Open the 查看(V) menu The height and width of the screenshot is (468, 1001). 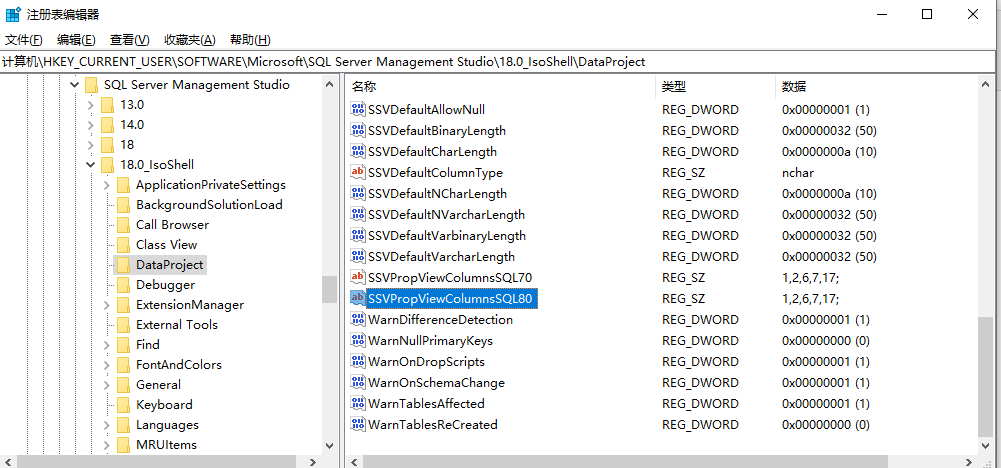pos(130,40)
